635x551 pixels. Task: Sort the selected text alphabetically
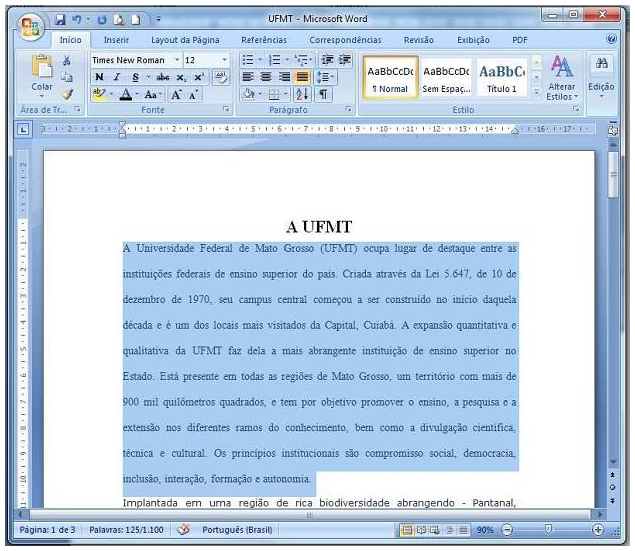[x=302, y=95]
